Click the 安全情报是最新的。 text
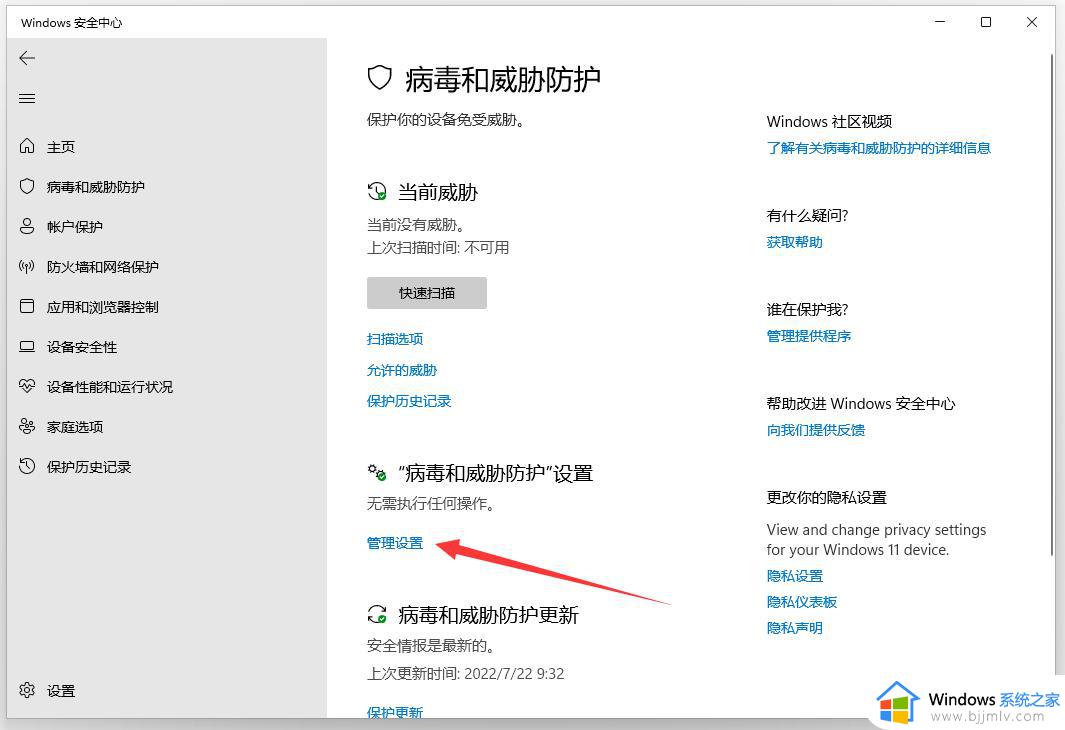Screen dimensions: 1065x730 click(x=430, y=645)
